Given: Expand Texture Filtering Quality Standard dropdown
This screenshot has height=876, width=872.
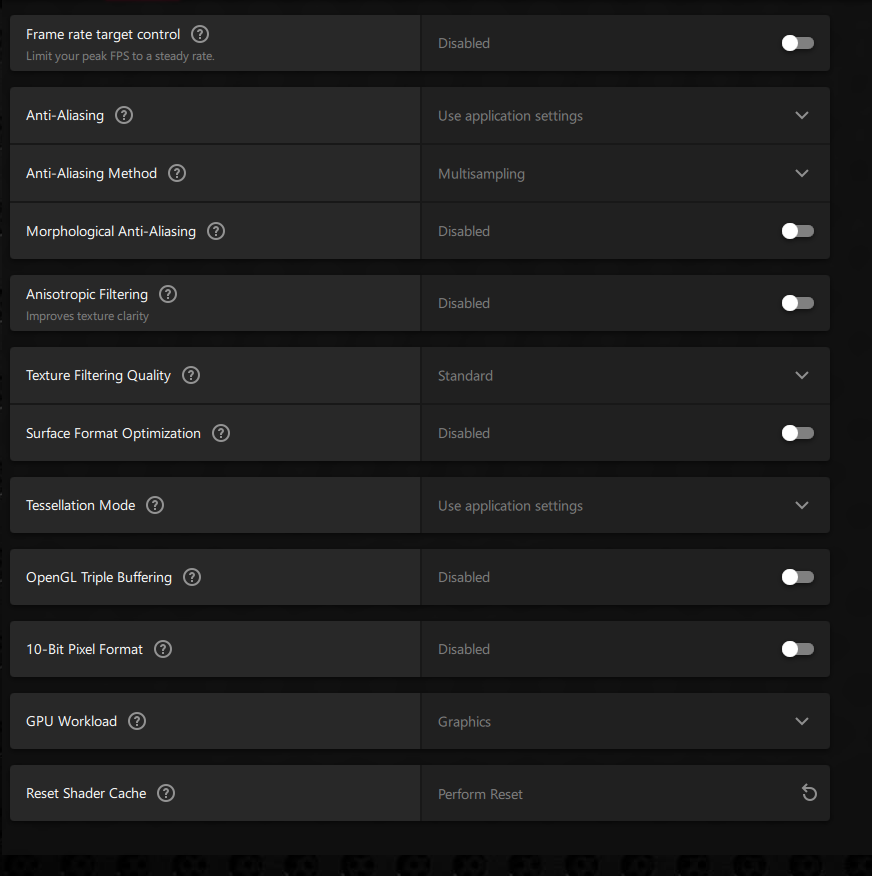Looking at the screenshot, I should 801,375.
